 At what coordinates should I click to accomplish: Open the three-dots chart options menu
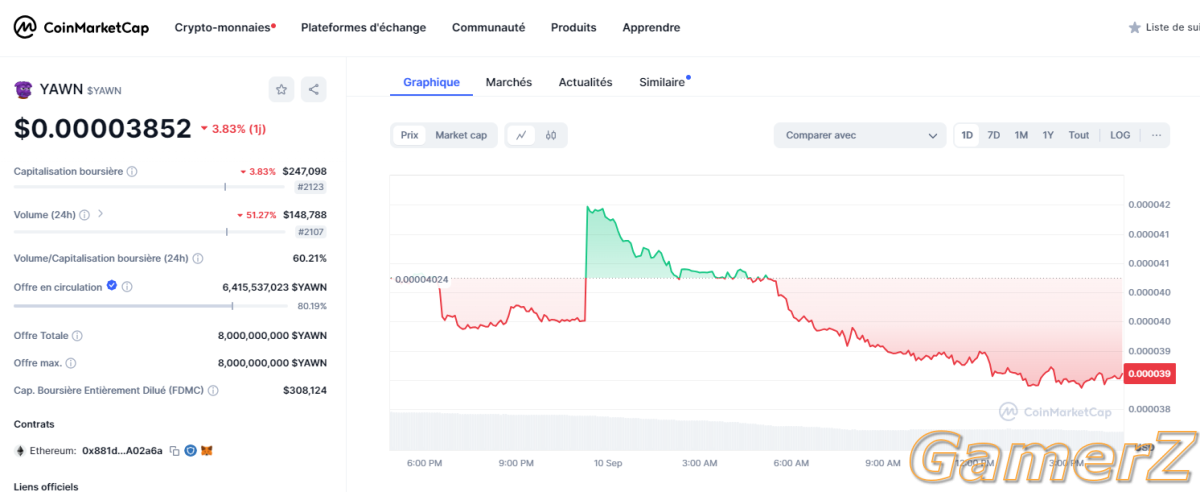point(1156,135)
